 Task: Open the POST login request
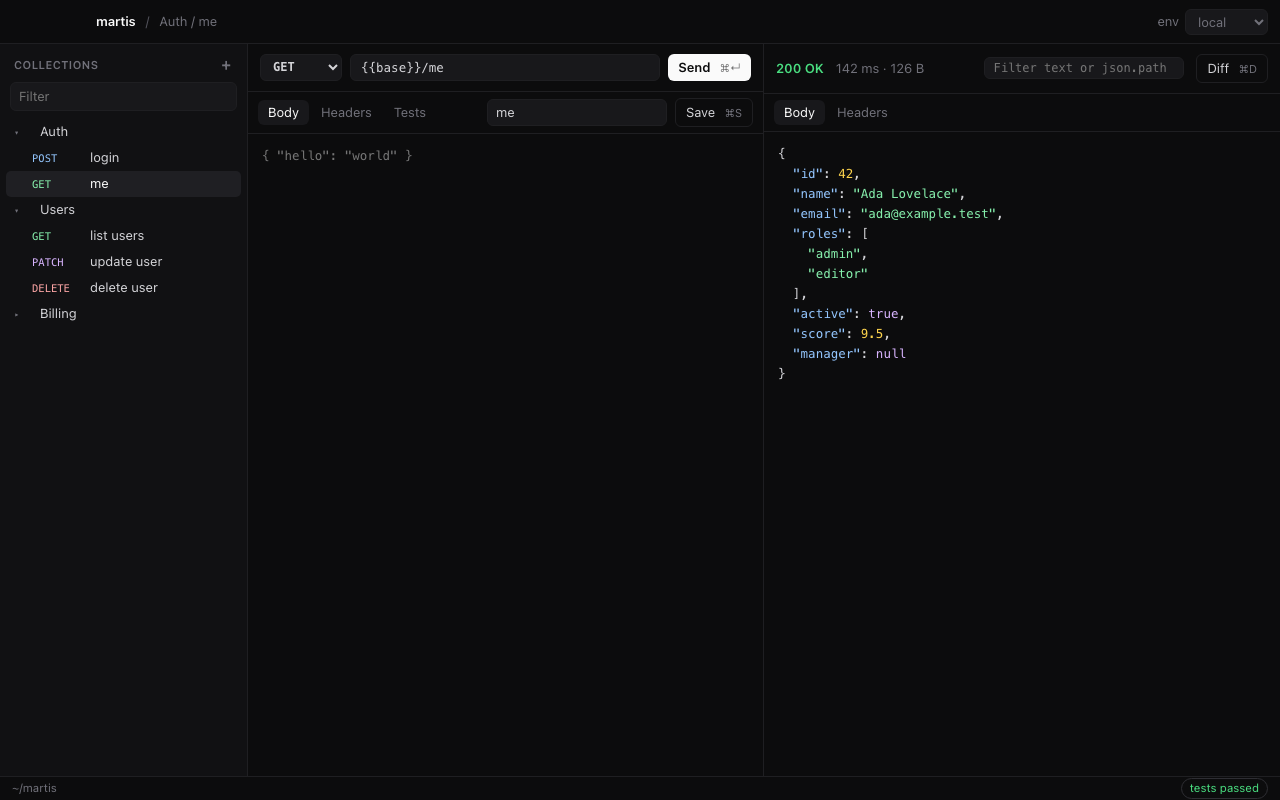[x=124, y=158]
